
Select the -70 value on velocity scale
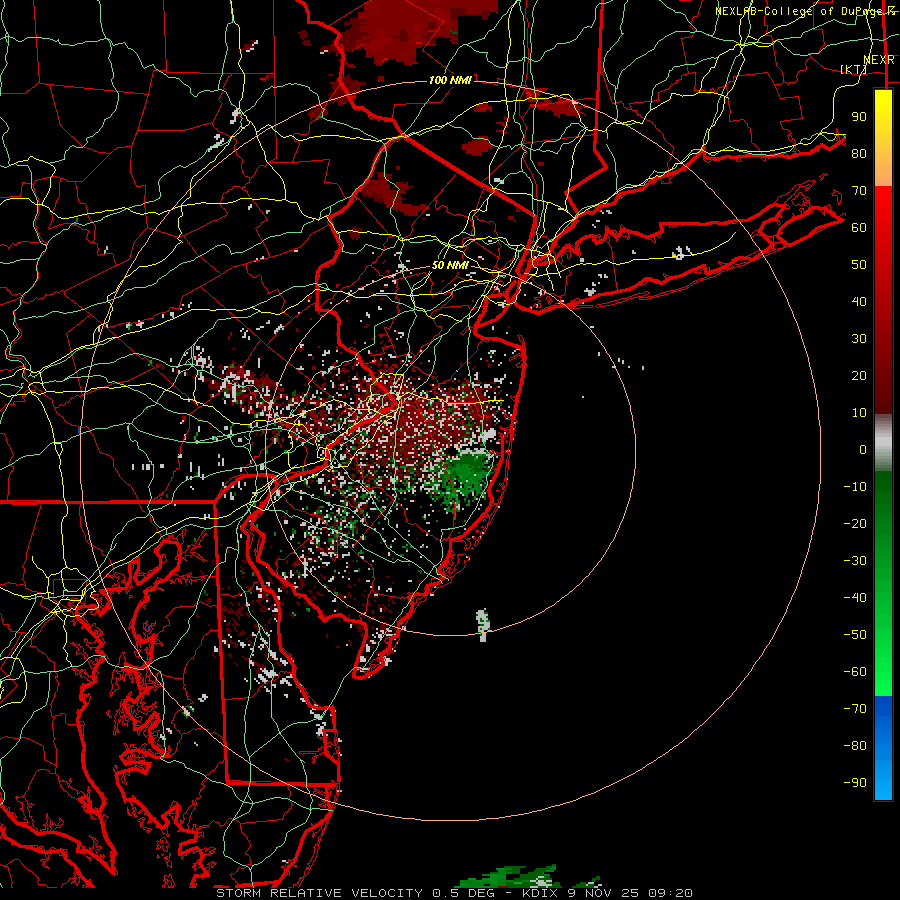855,709
